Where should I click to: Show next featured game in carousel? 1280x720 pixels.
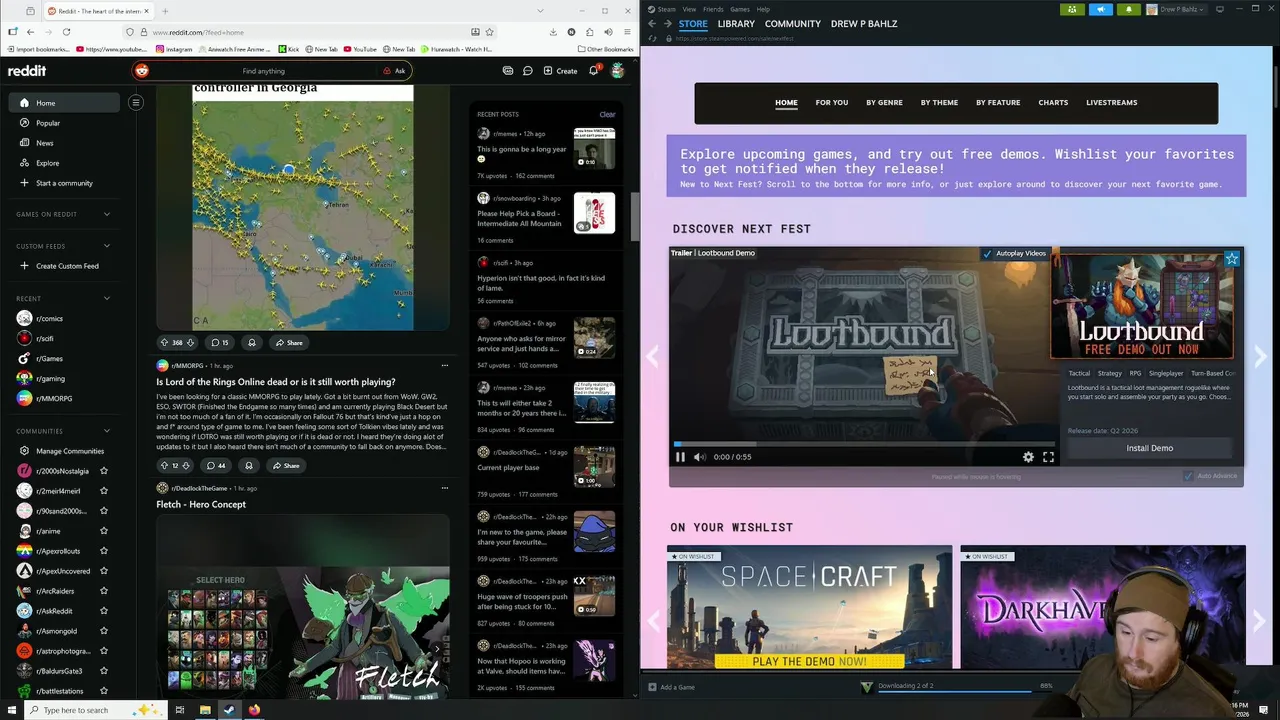1260,356
